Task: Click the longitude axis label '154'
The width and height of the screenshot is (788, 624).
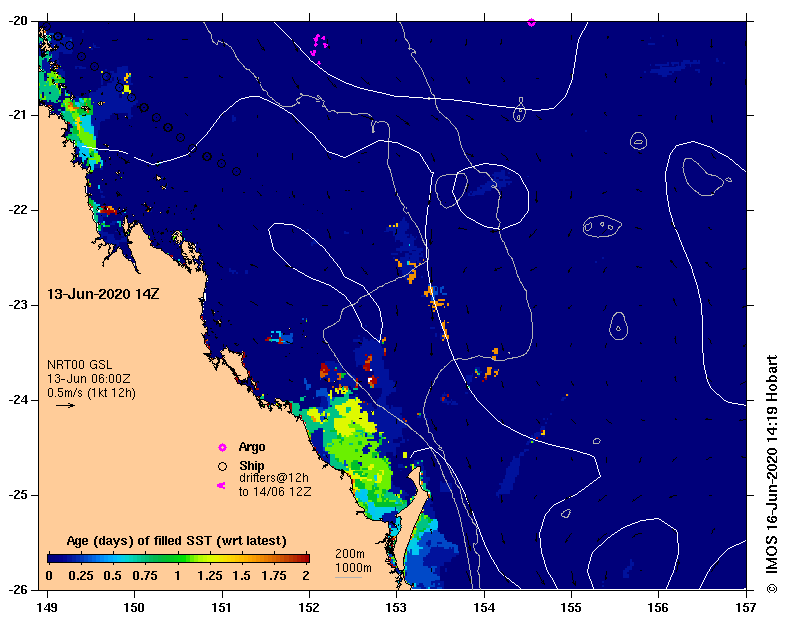Action: (483, 607)
